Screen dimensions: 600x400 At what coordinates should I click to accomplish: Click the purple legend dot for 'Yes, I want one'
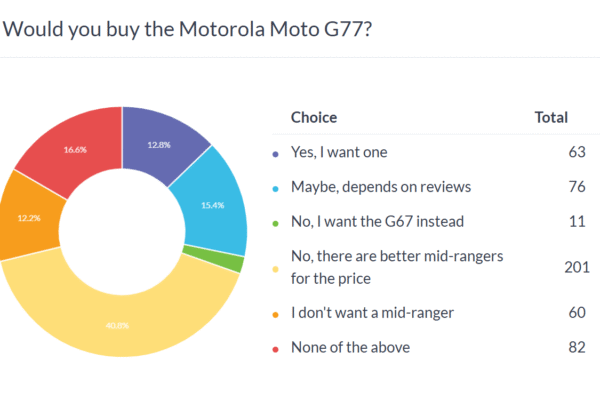tap(276, 153)
